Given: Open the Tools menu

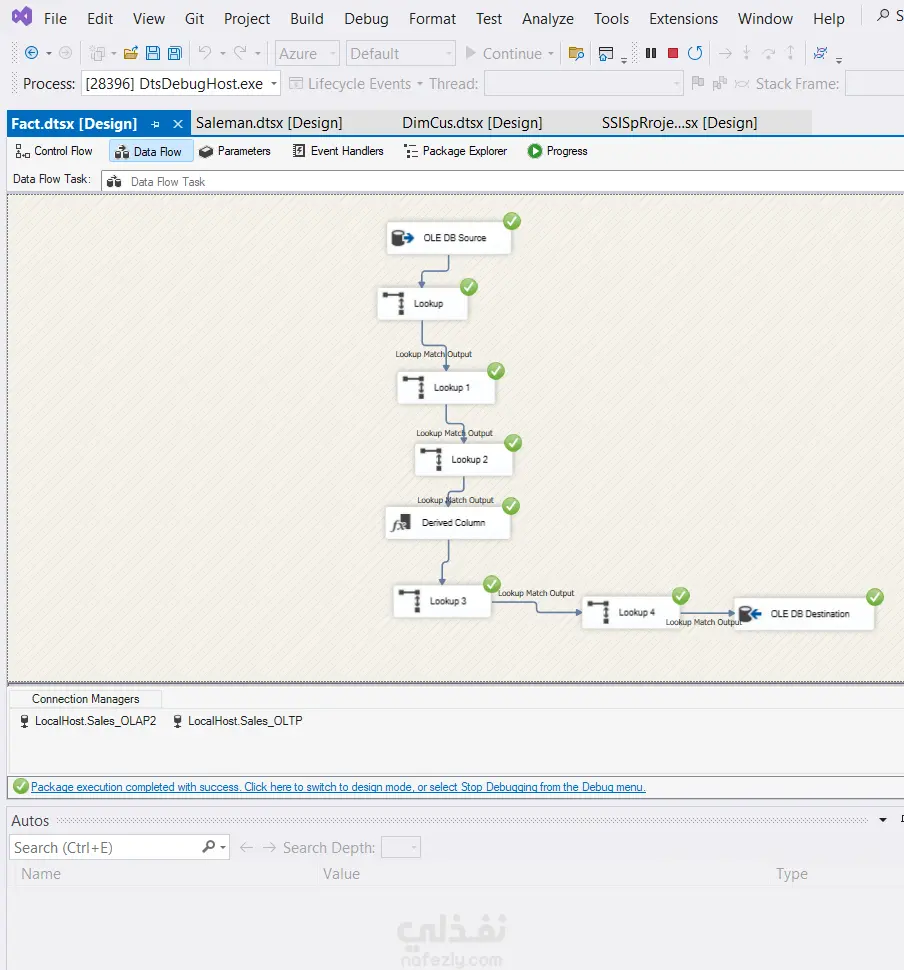Looking at the screenshot, I should point(611,19).
